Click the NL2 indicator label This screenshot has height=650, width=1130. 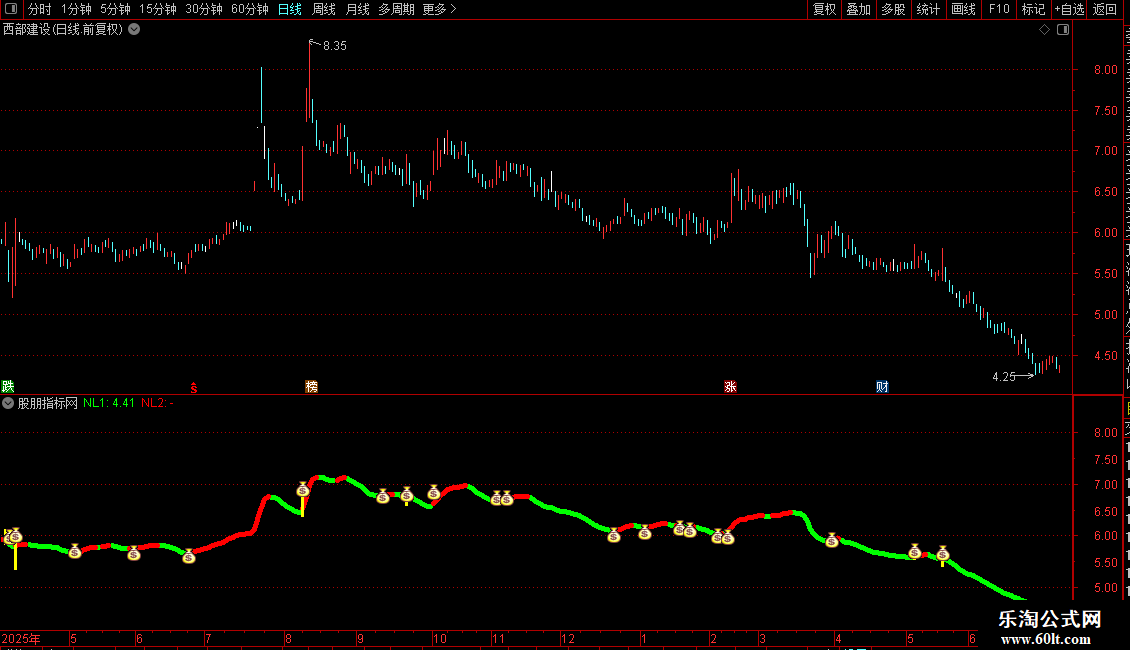point(157,404)
